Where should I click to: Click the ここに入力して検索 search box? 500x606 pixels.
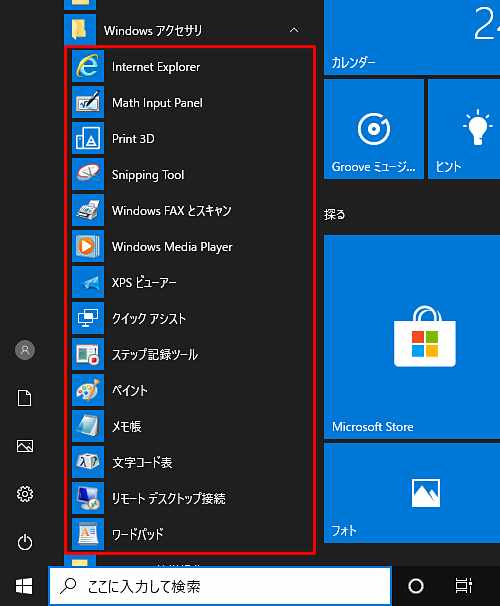[x=220, y=586]
